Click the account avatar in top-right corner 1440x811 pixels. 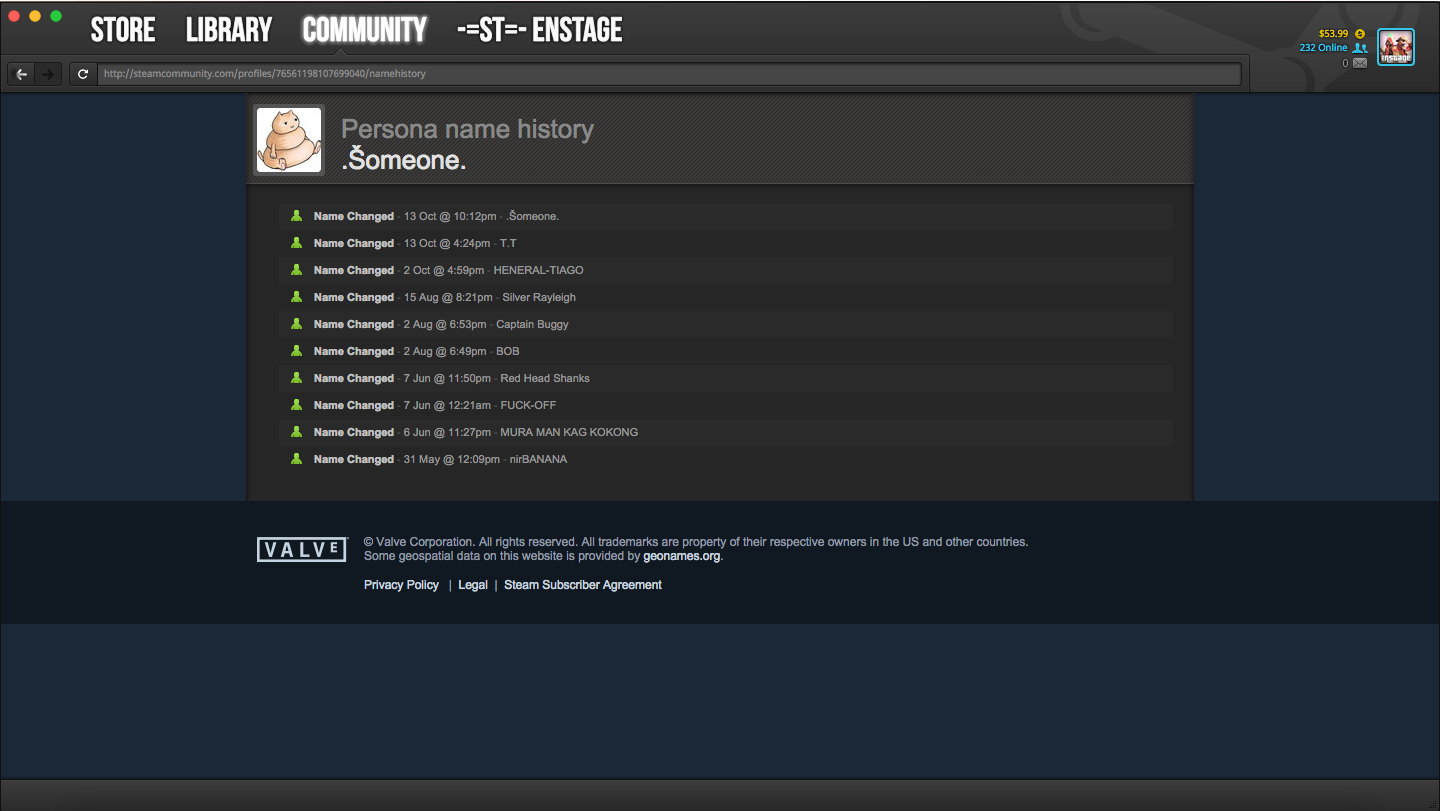[x=1396, y=47]
